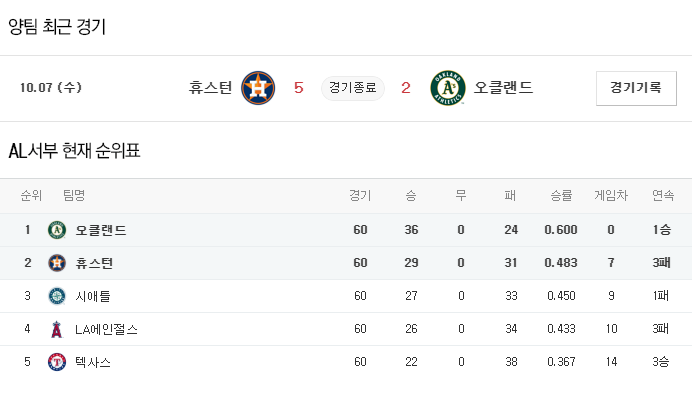This screenshot has width=692, height=394.
Task: Click the 승률 column header
Action: coord(561,195)
